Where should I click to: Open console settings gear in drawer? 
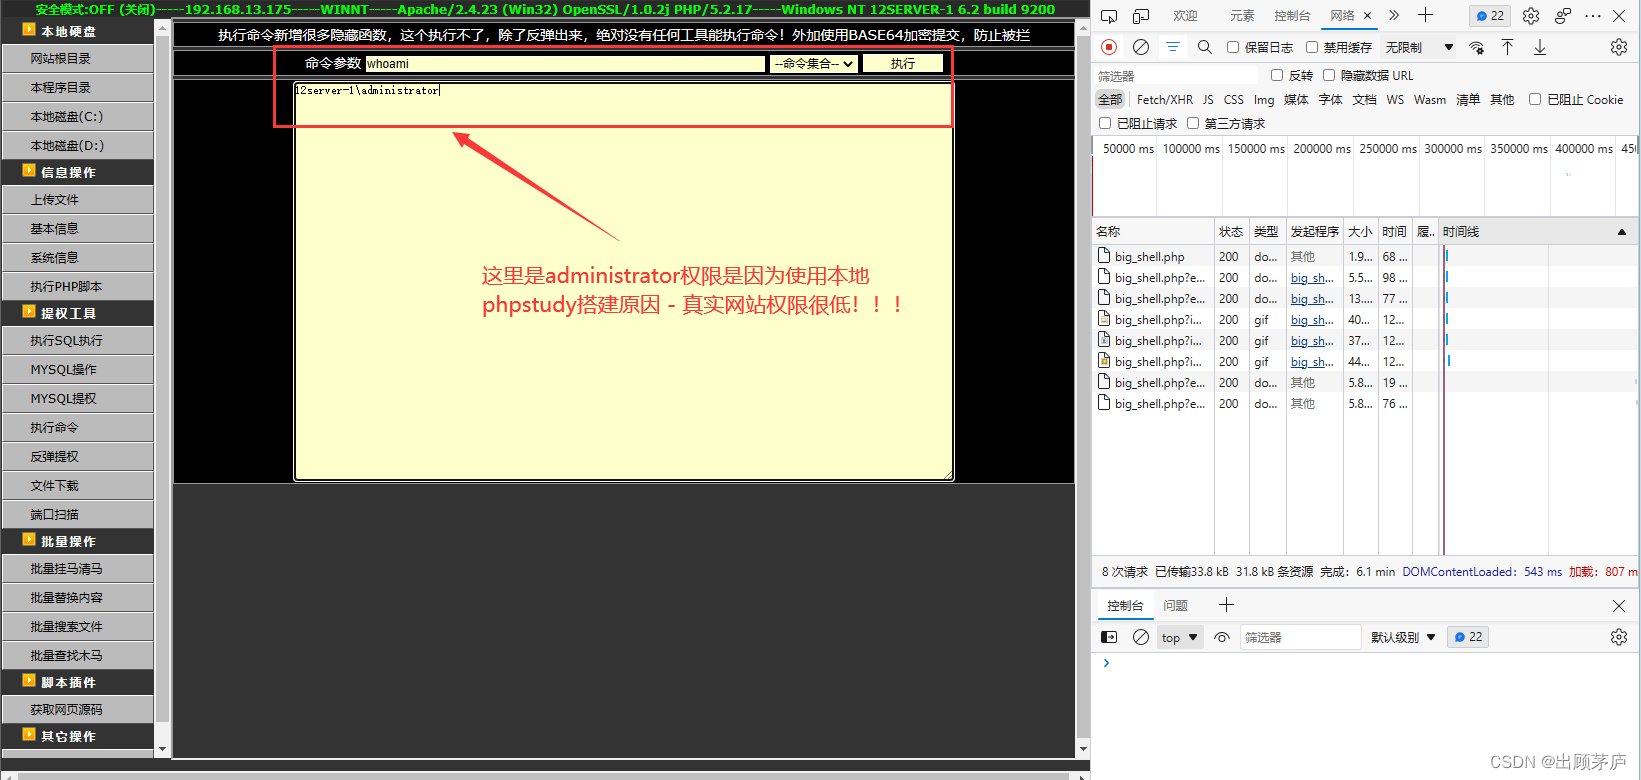point(1619,637)
